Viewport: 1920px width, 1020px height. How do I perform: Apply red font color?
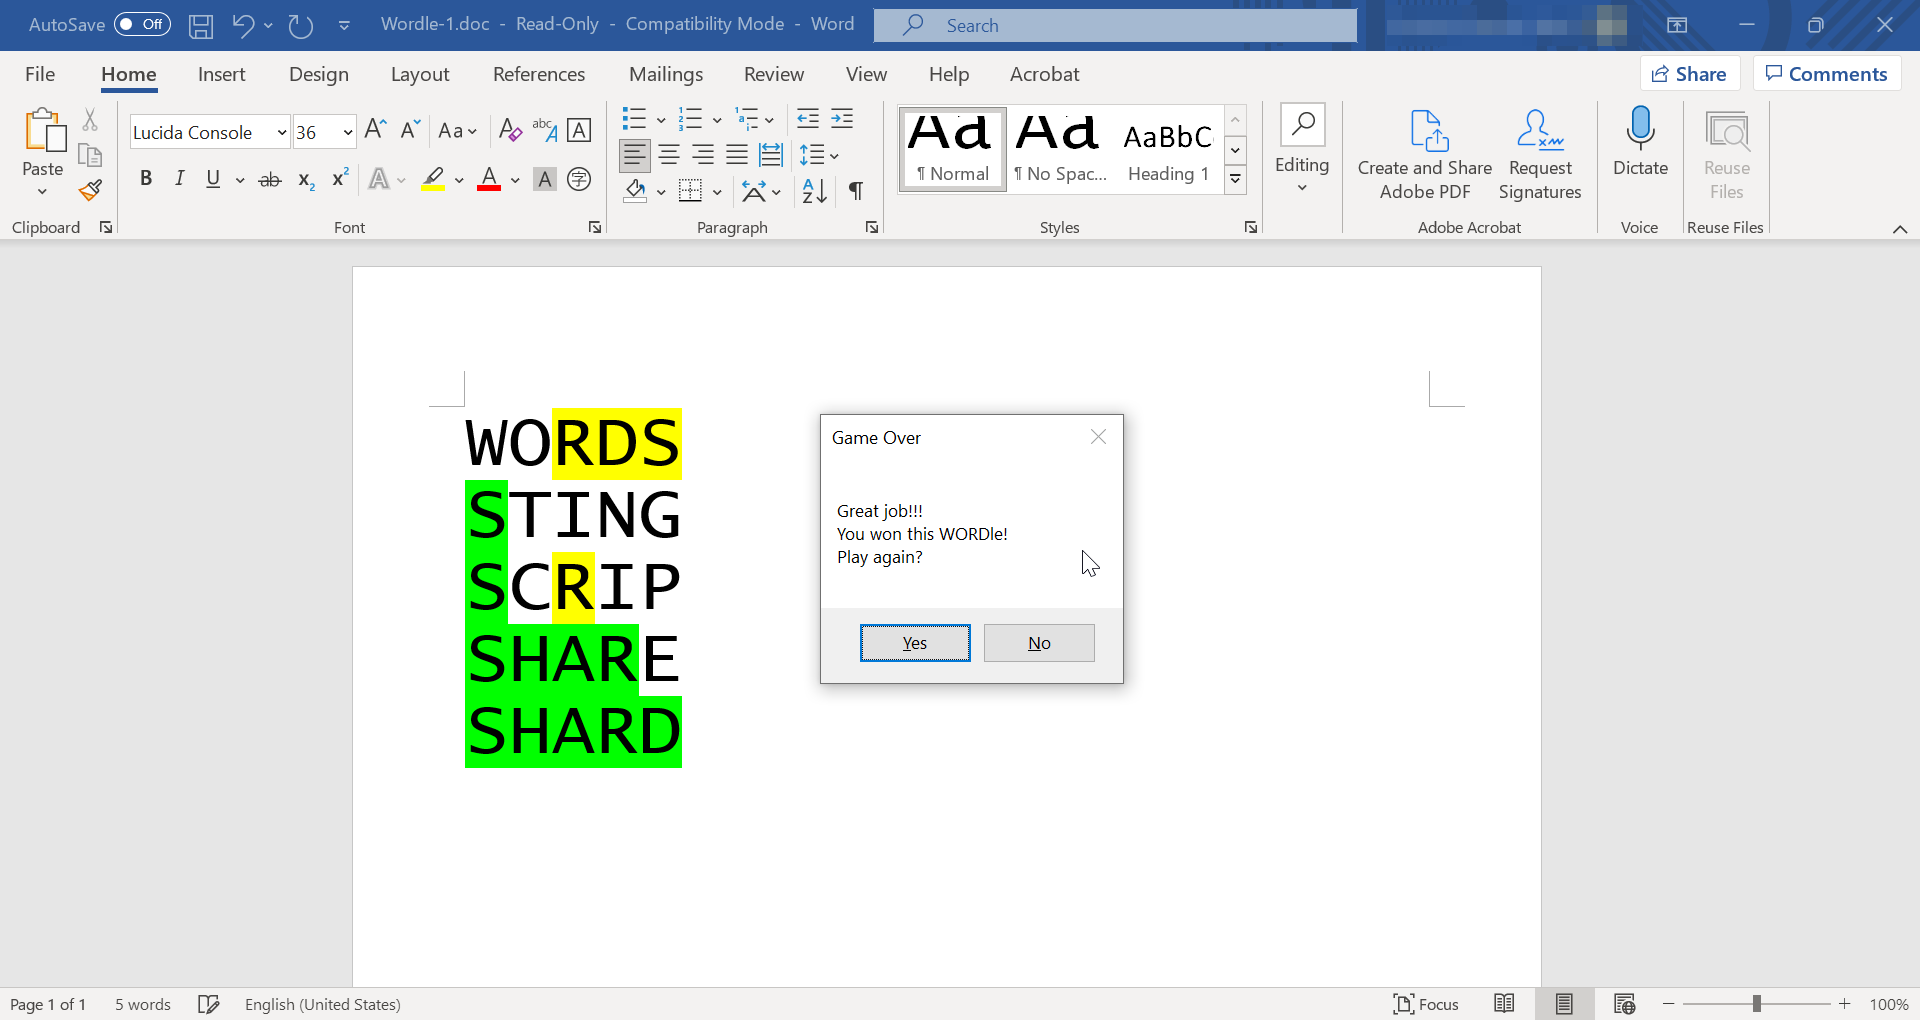tap(489, 180)
